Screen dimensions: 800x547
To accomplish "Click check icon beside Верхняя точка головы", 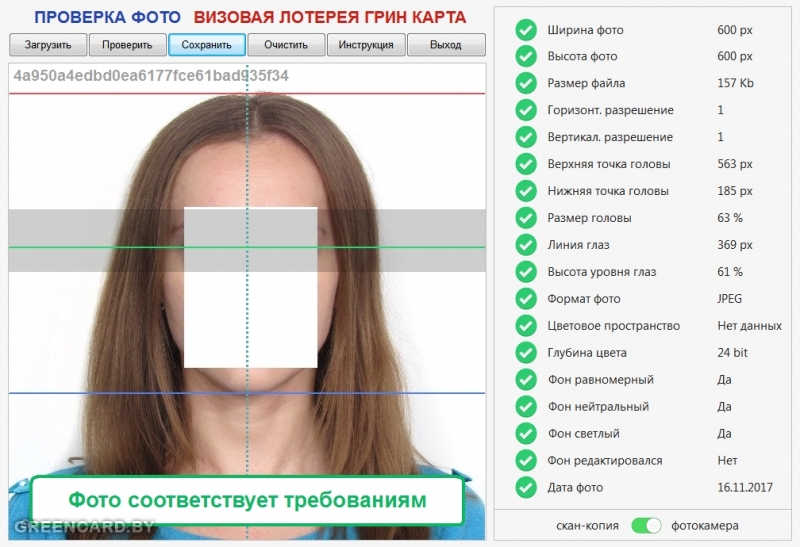I will click(526, 164).
